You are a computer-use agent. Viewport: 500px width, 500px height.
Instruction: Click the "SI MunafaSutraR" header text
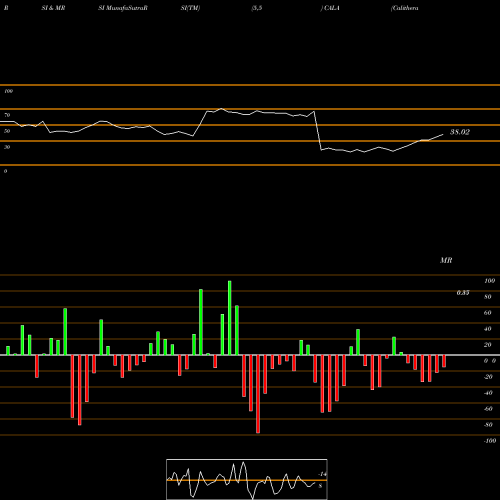(123, 8)
